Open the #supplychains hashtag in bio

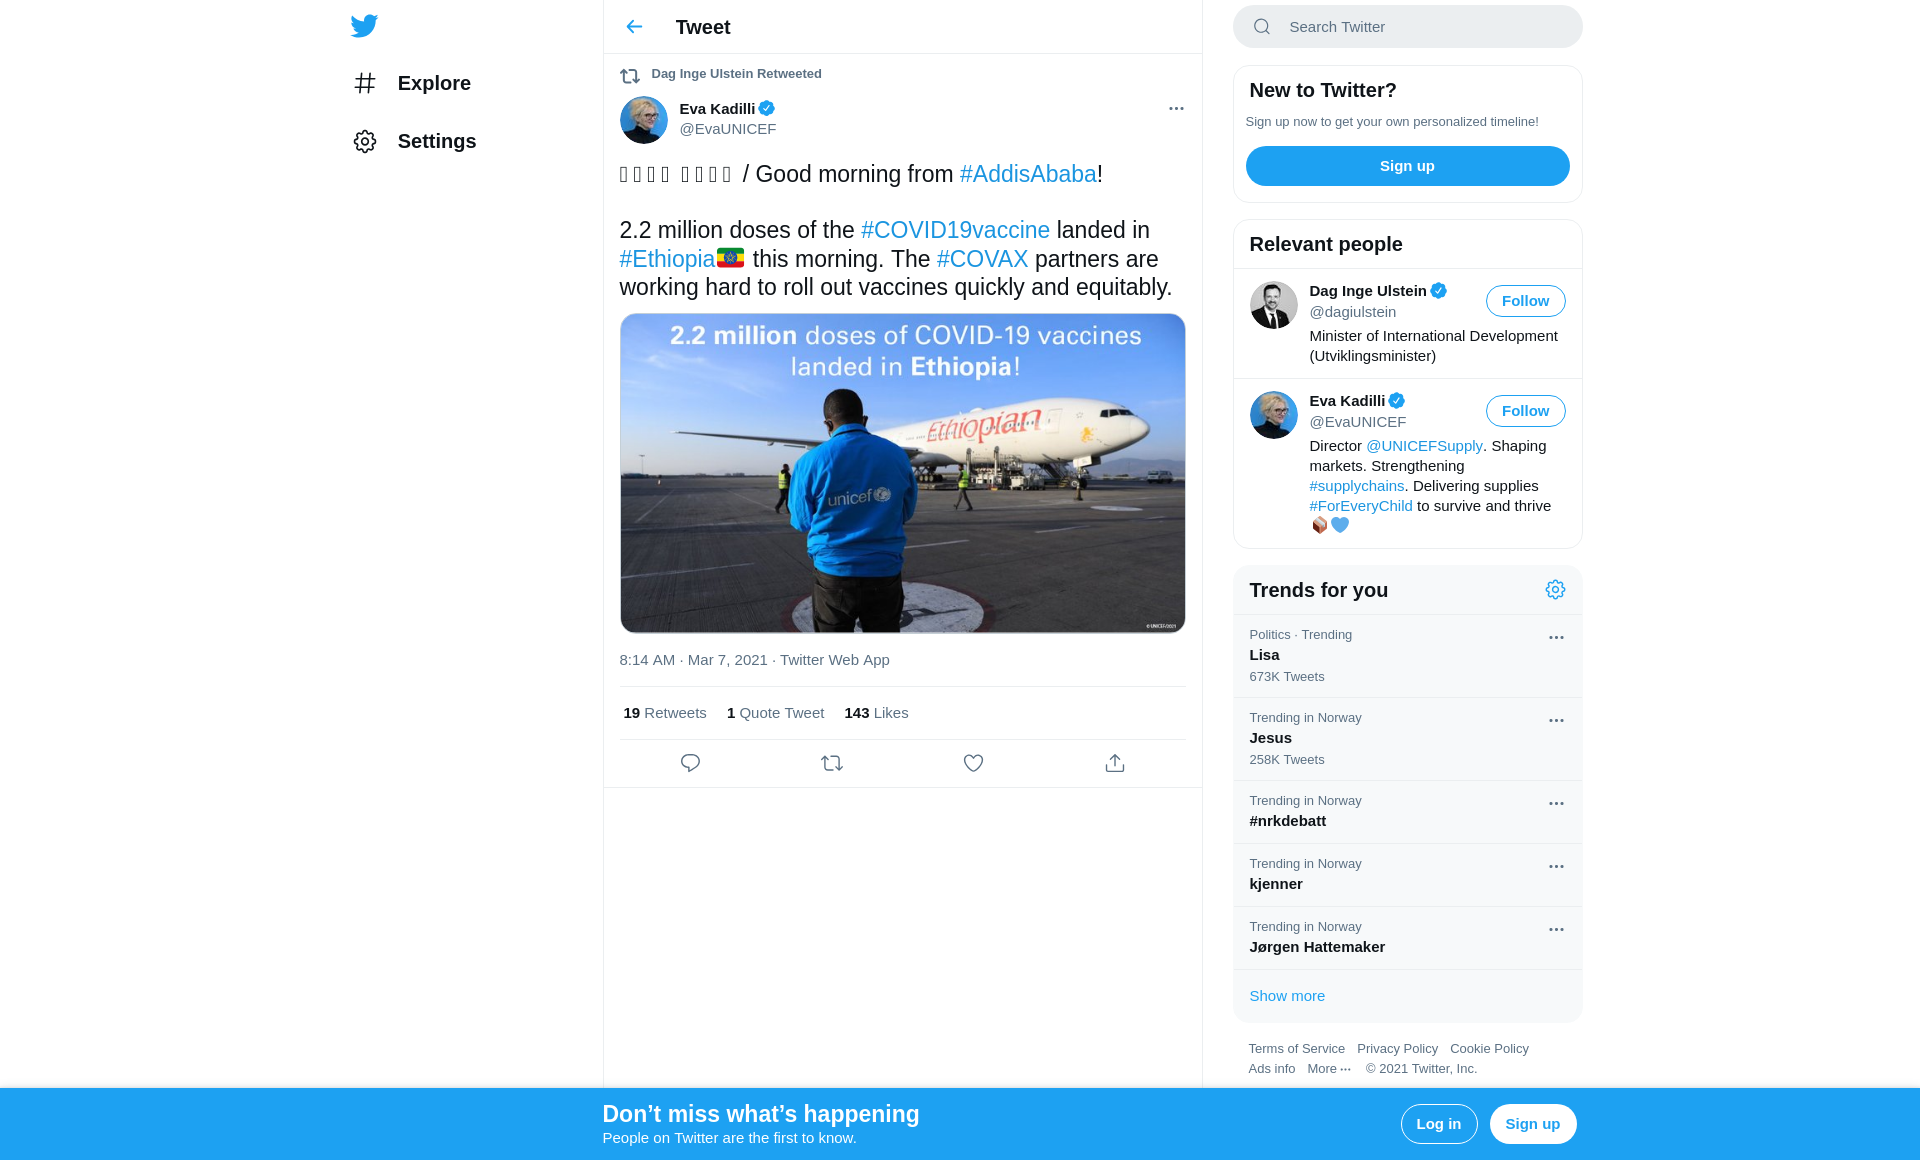click(x=1356, y=486)
